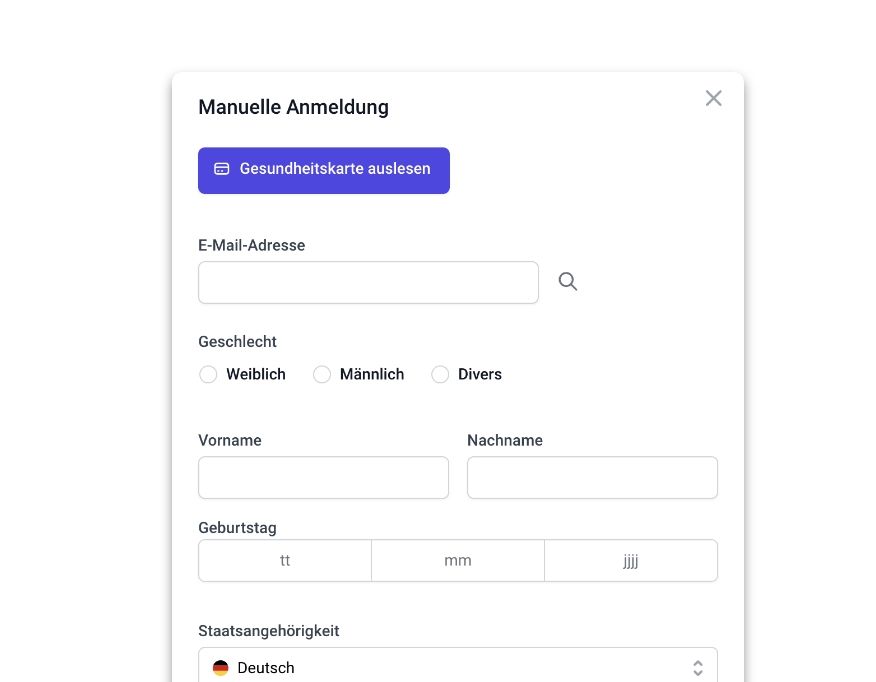Pick the Divers radio button
This screenshot has width=876, height=682.
coord(440,374)
